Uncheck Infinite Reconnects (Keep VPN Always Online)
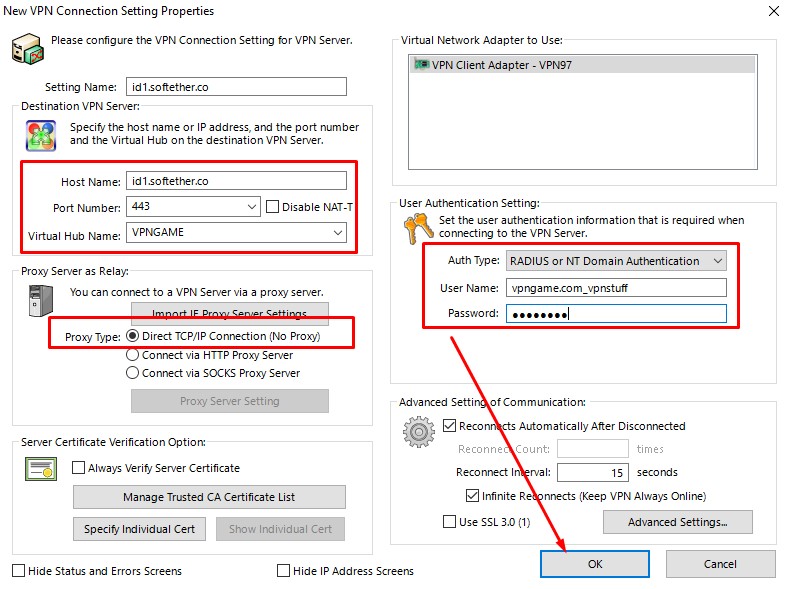This screenshot has width=788, height=589. (x=472, y=496)
